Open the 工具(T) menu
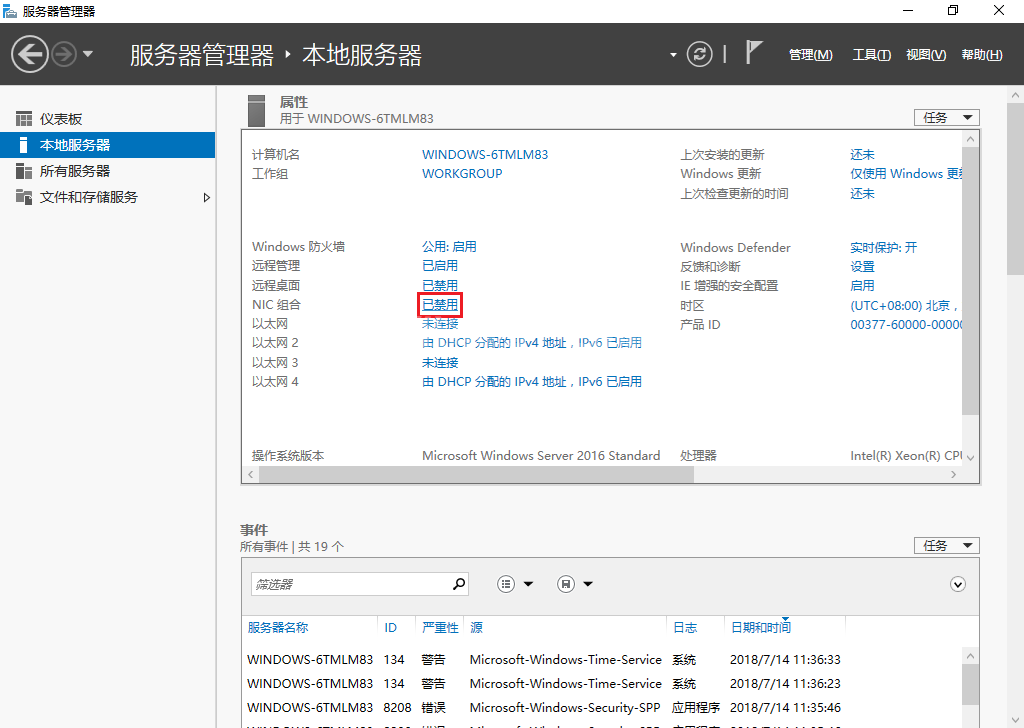 [x=871, y=55]
